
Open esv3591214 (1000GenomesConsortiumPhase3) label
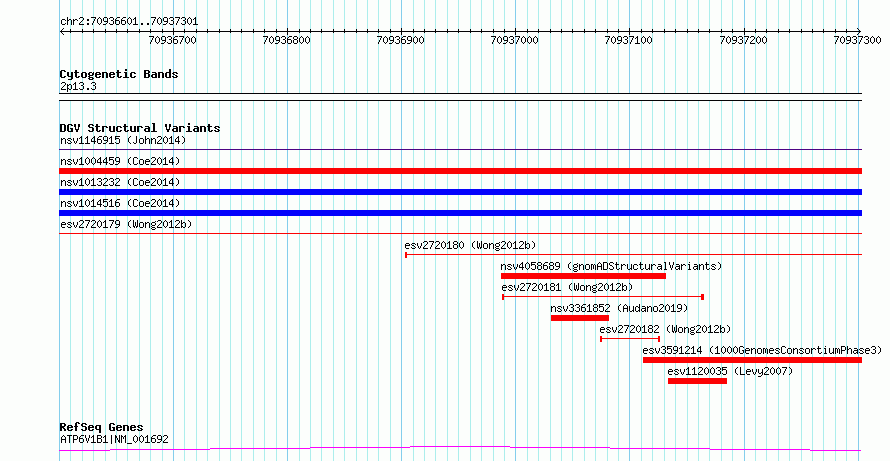click(763, 350)
